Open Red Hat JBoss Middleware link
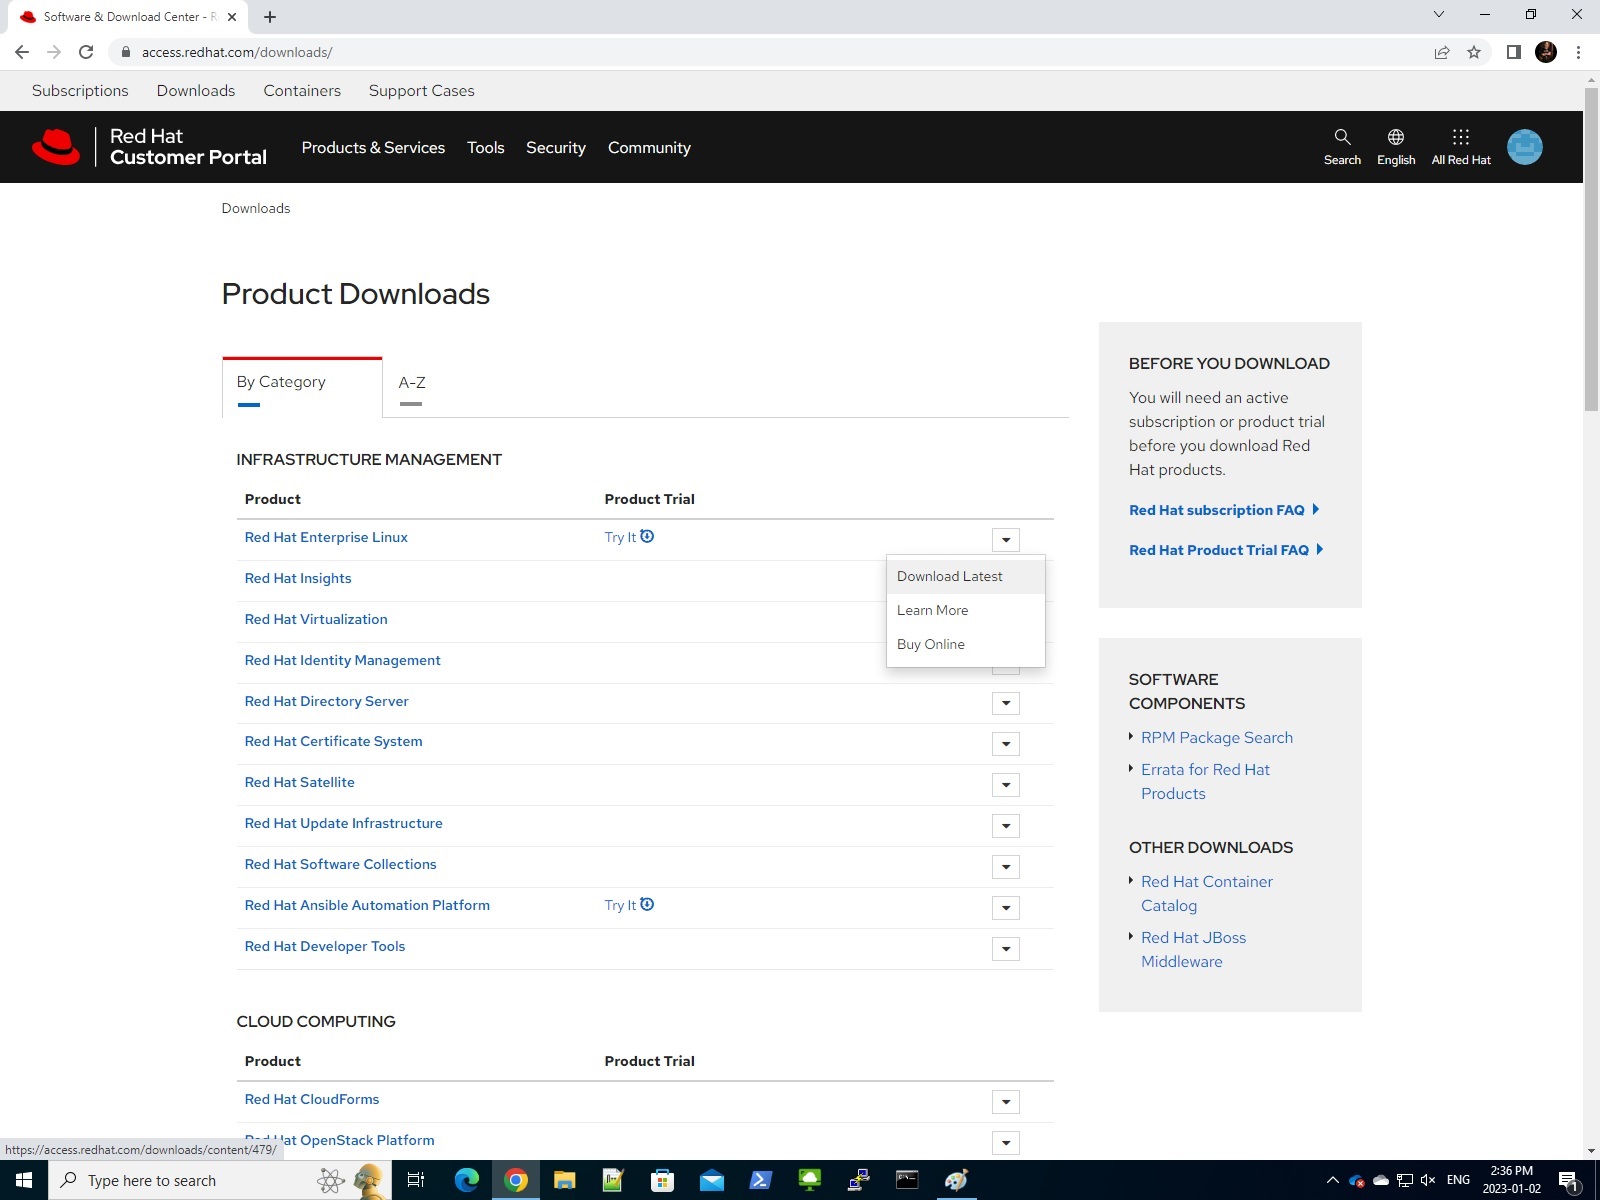Image resolution: width=1600 pixels, height=1200 pixels. [x=1193, y=949]
